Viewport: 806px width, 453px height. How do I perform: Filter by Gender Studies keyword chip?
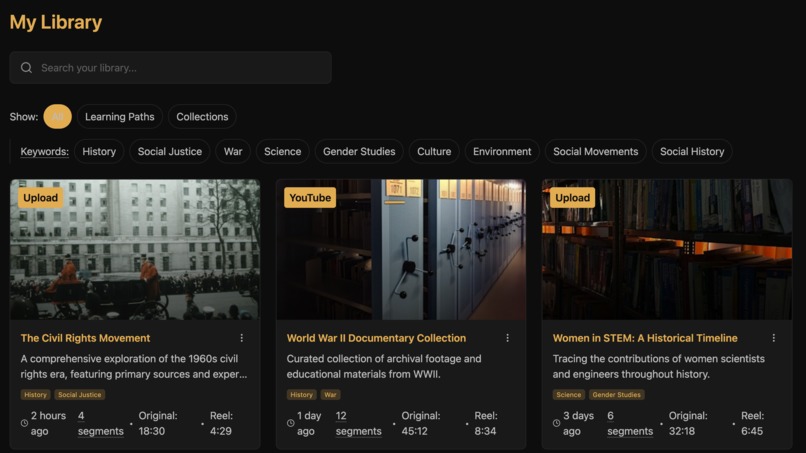click(x=359, y=152)
